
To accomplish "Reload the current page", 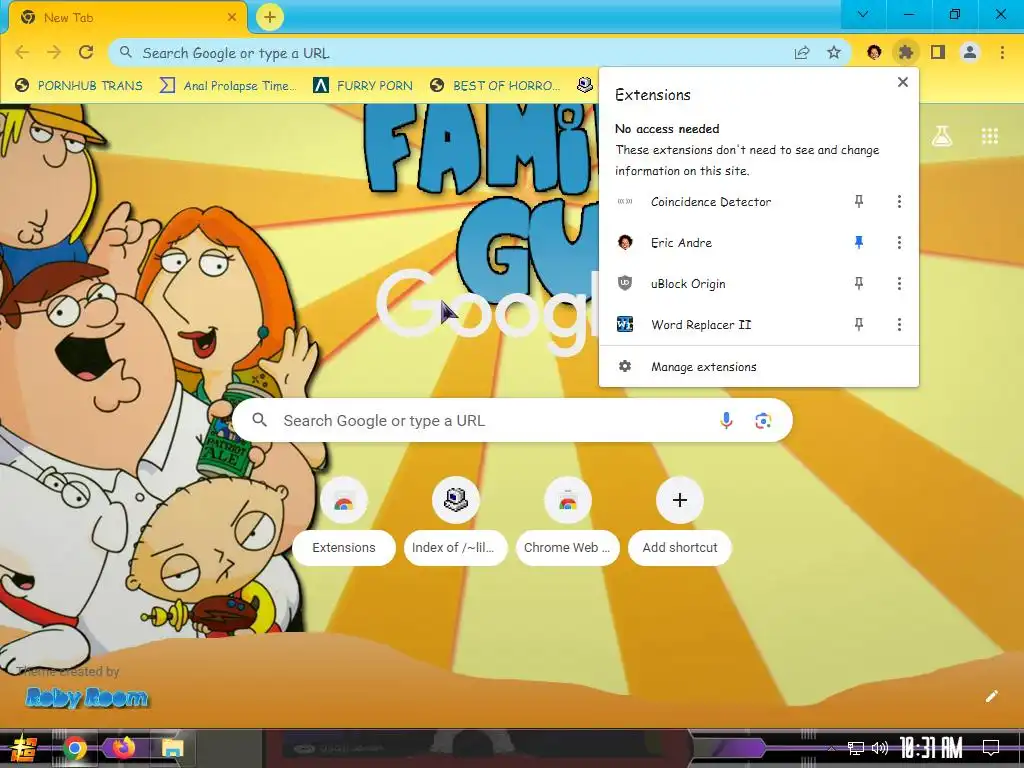I will pyautogui.click(x=86, y=52).
